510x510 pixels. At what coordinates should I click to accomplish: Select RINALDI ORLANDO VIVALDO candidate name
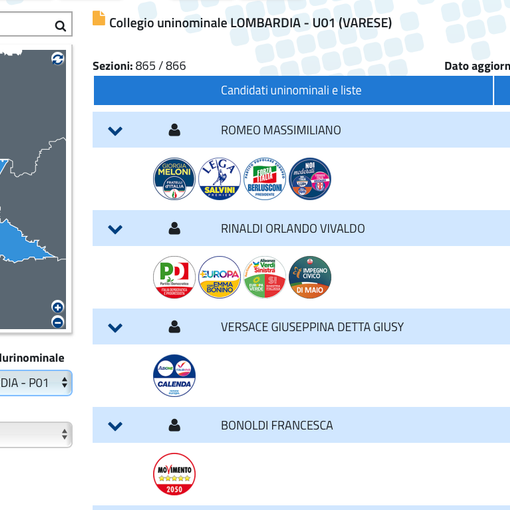point(293,228)
